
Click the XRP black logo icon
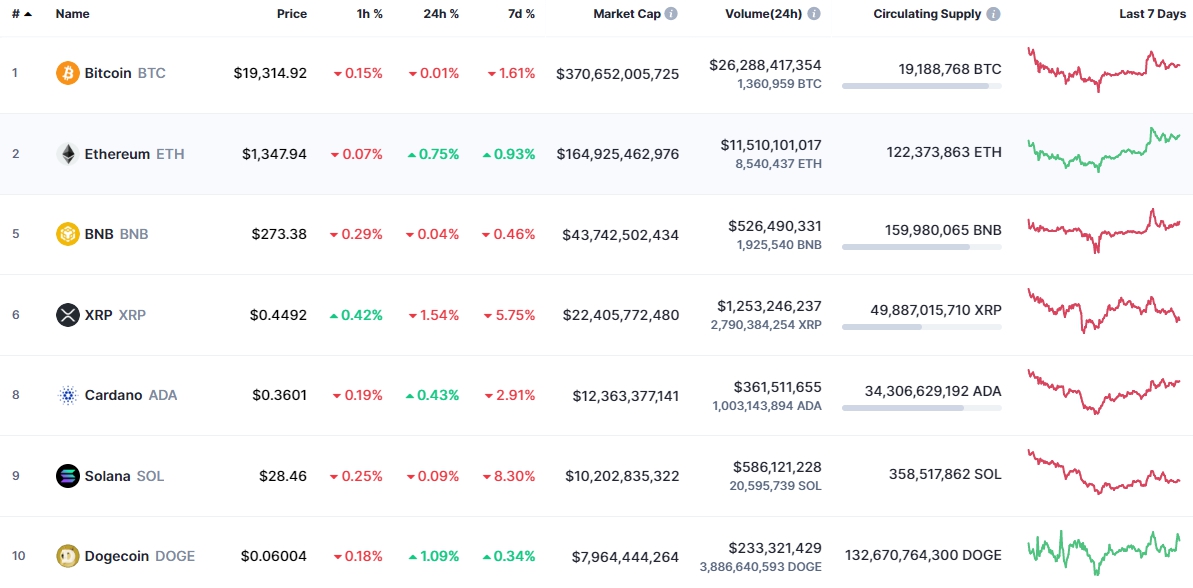[x=68, y=315]
